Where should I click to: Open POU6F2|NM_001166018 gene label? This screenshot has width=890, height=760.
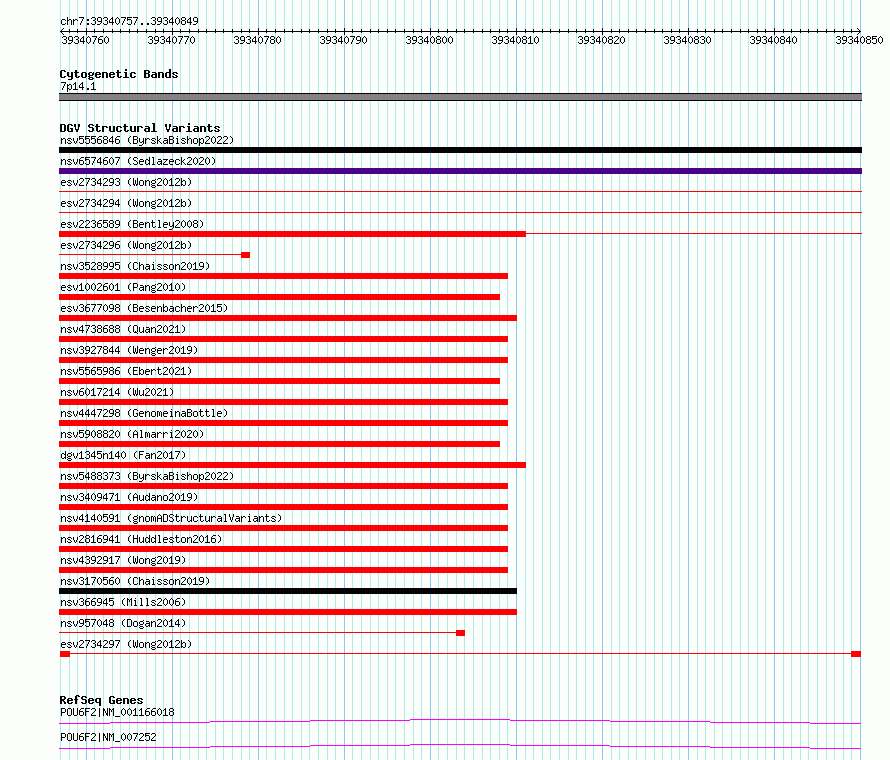tap(117, 712)
